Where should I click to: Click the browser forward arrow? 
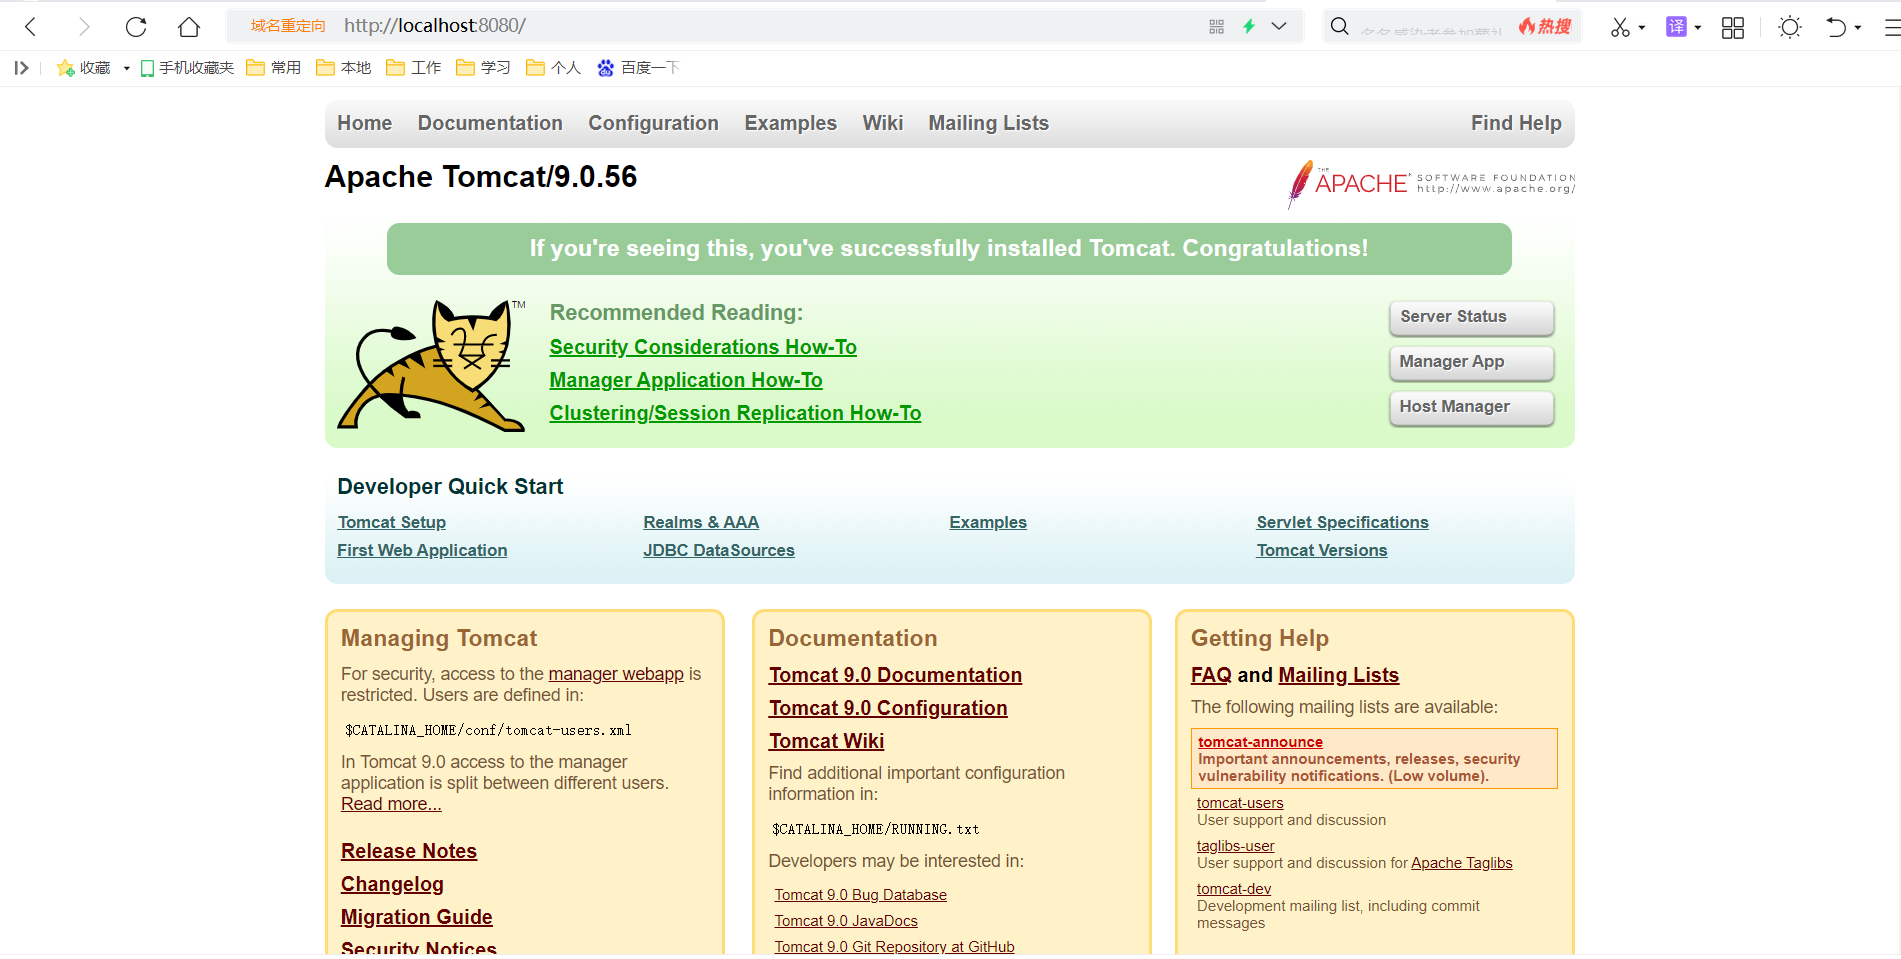tap(84, 27)
